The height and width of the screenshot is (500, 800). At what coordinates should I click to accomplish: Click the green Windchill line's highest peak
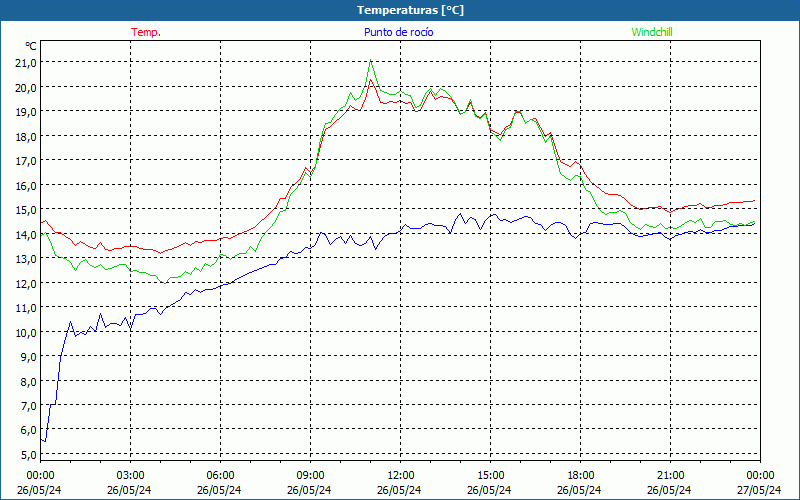point(371,61)
